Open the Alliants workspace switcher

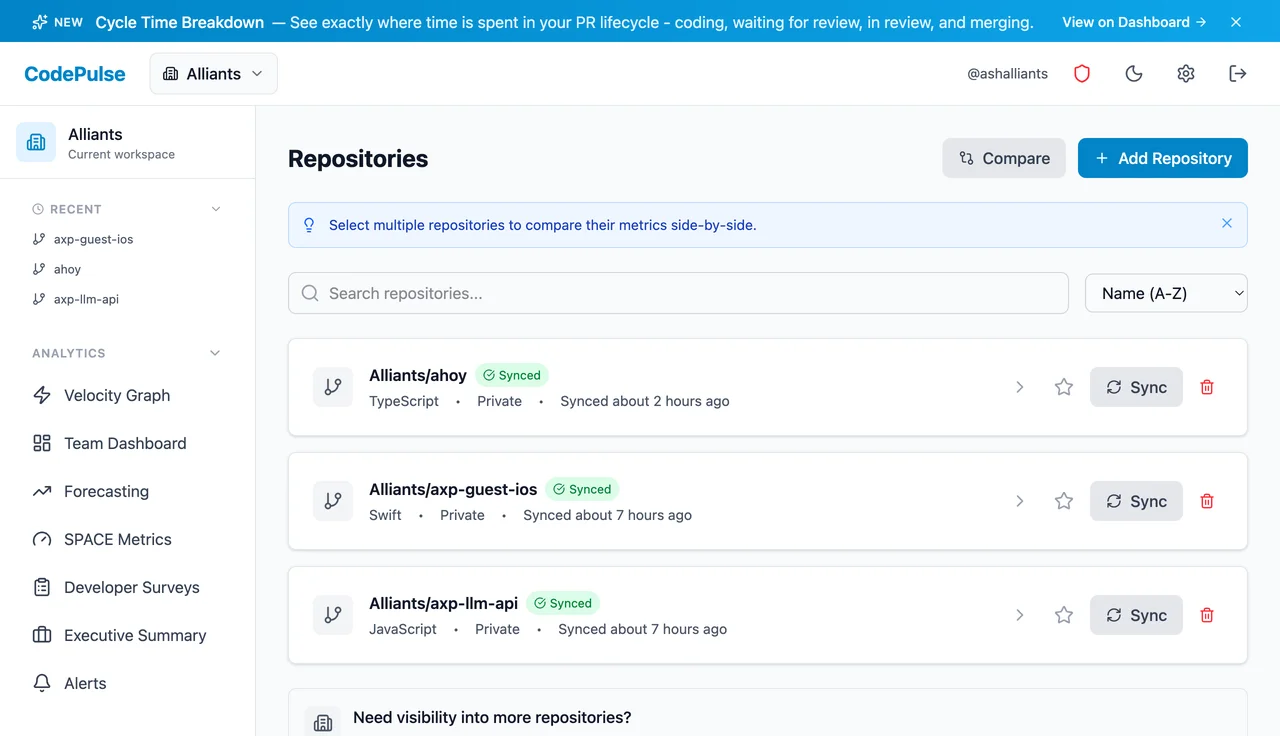click(x=213, y=73)
